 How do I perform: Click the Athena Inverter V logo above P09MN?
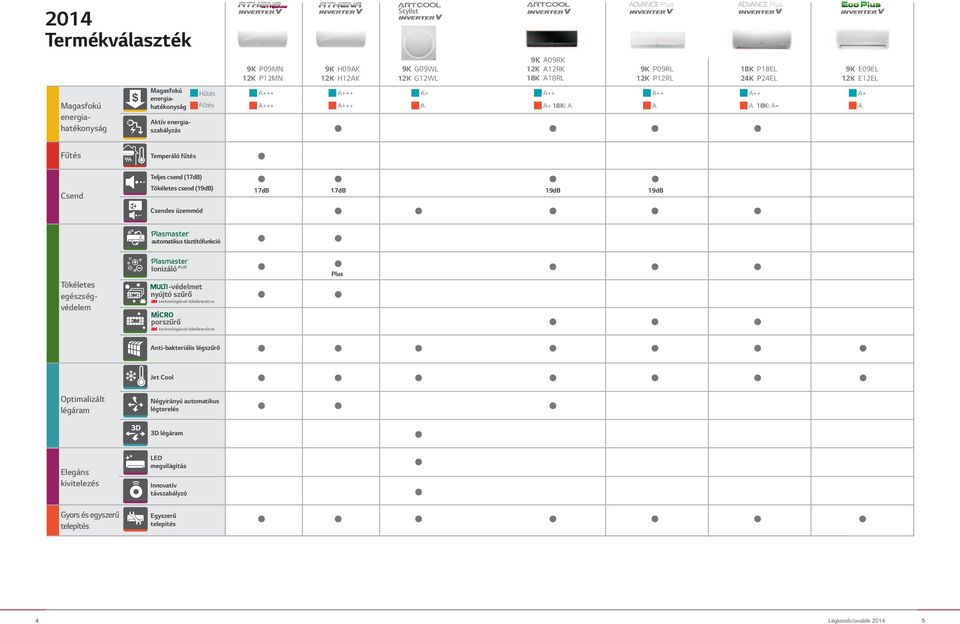[263, 8]
